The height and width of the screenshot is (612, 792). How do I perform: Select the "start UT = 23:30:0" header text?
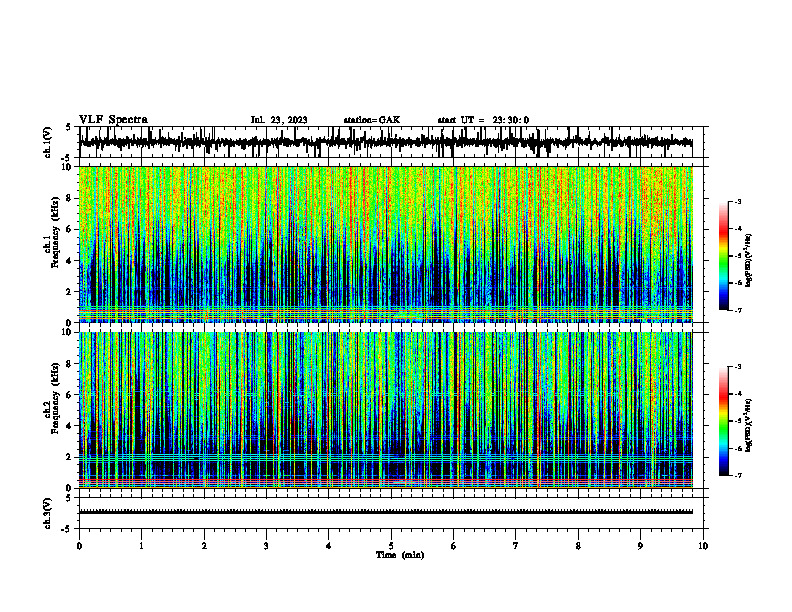(483, 120)
